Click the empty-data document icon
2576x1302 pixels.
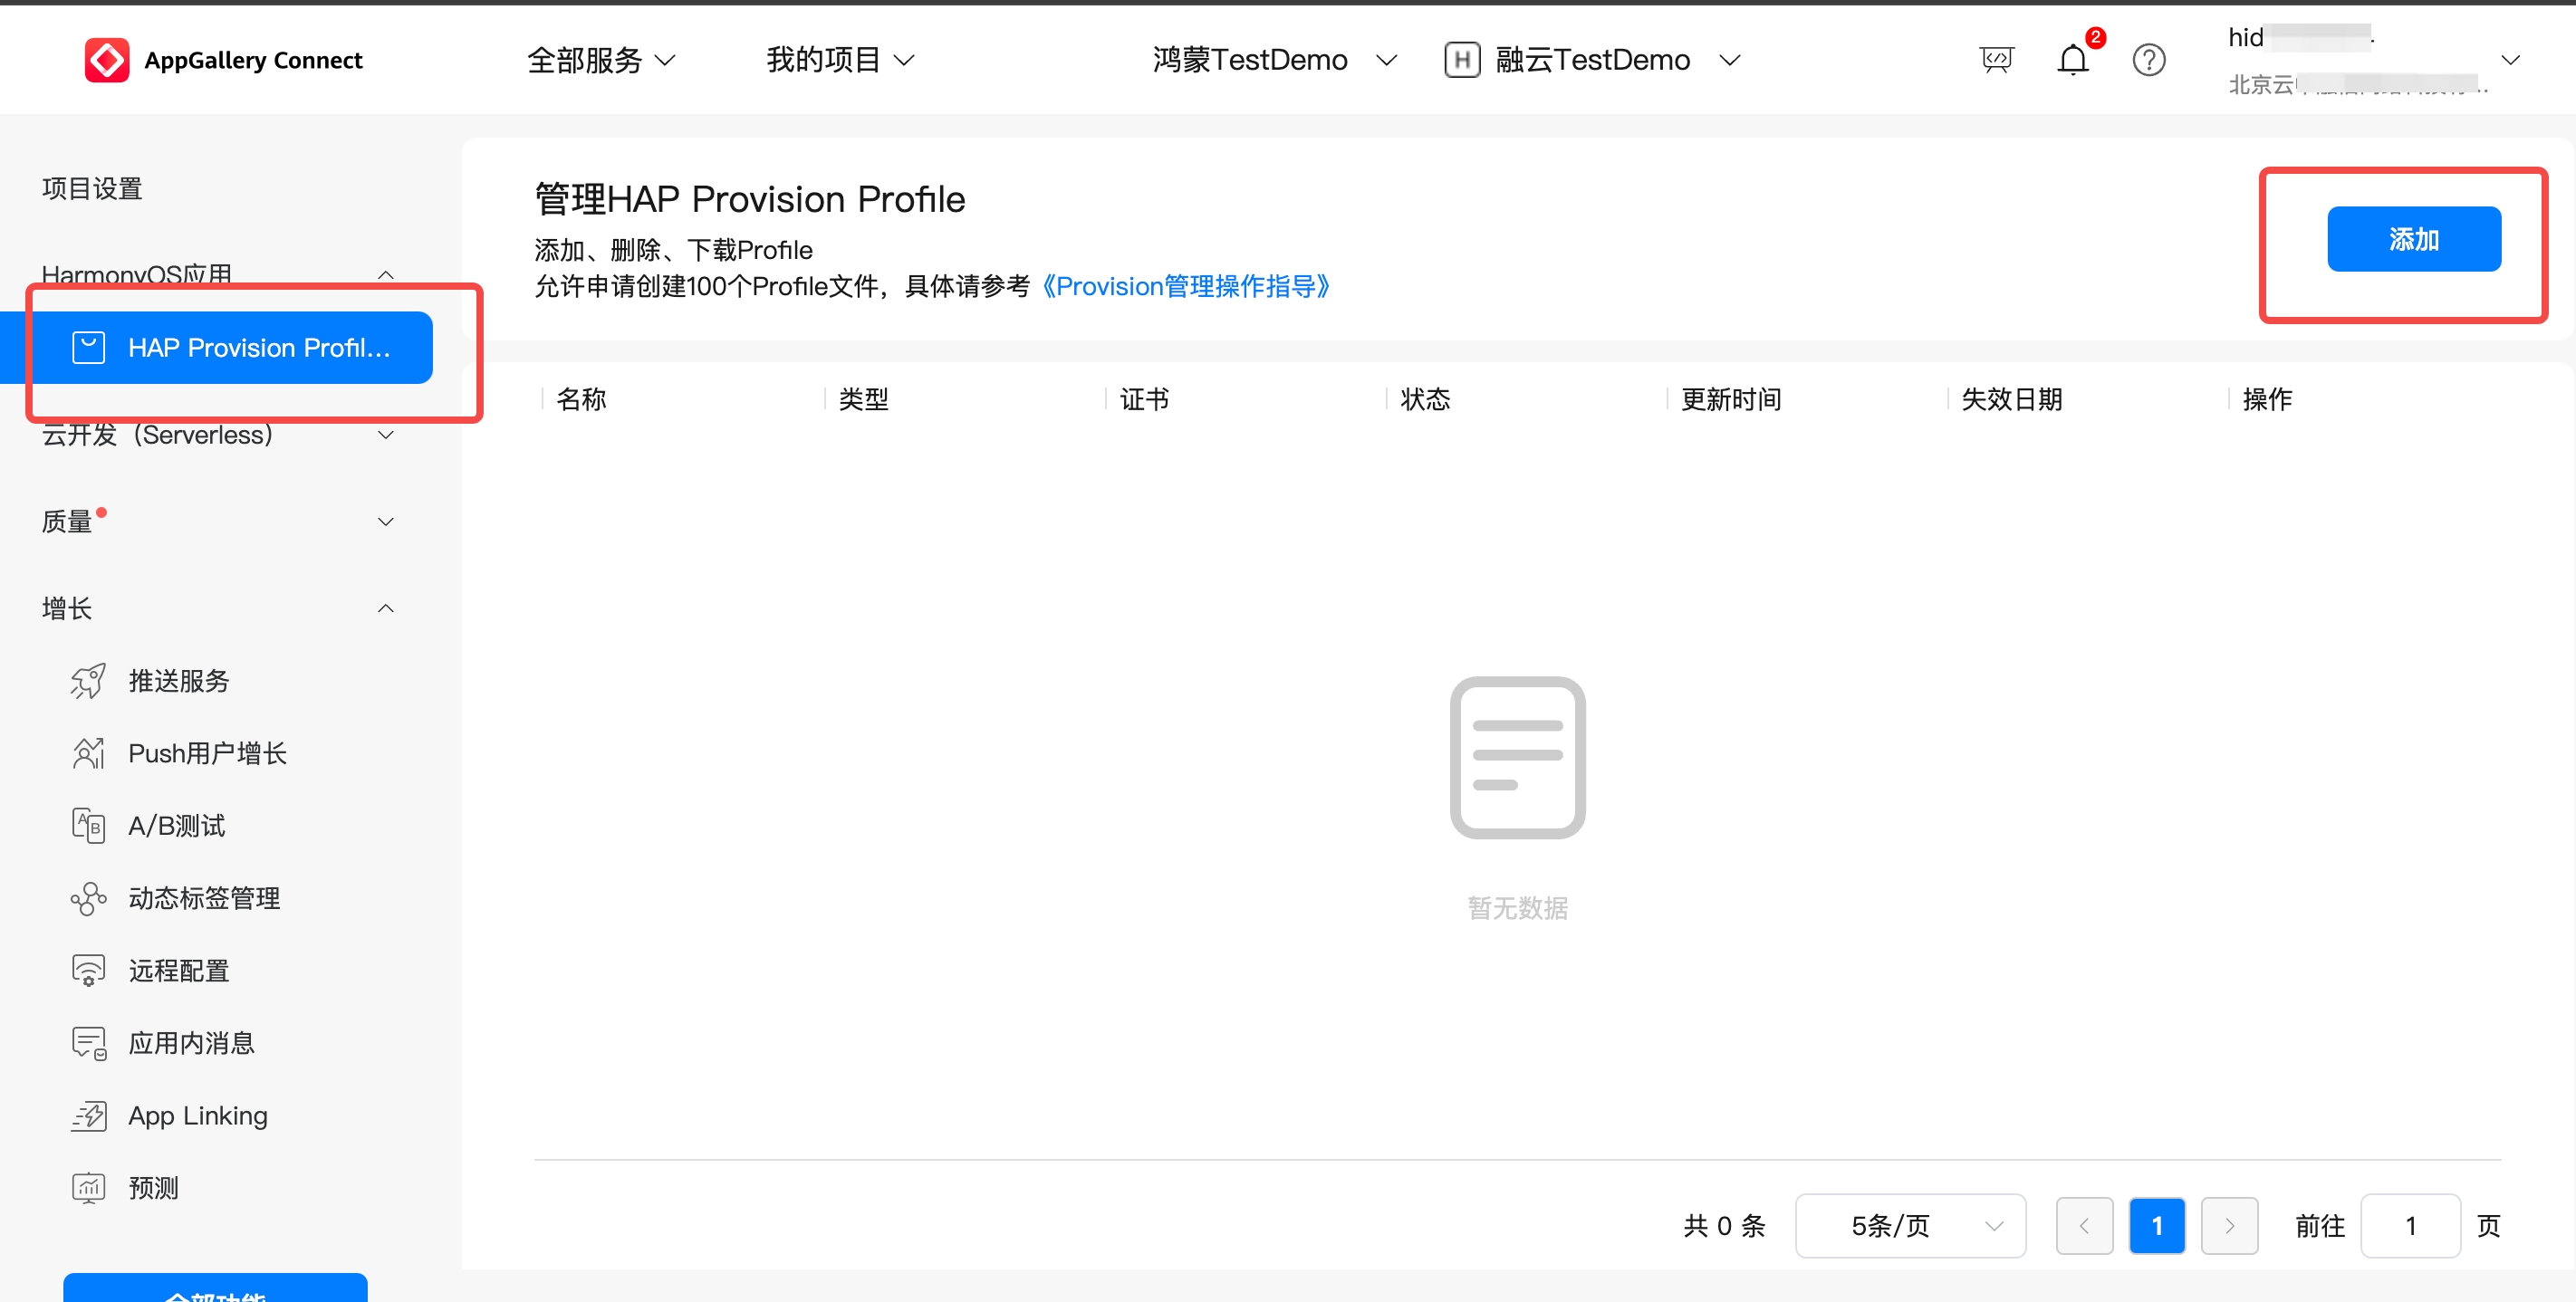1517,757
